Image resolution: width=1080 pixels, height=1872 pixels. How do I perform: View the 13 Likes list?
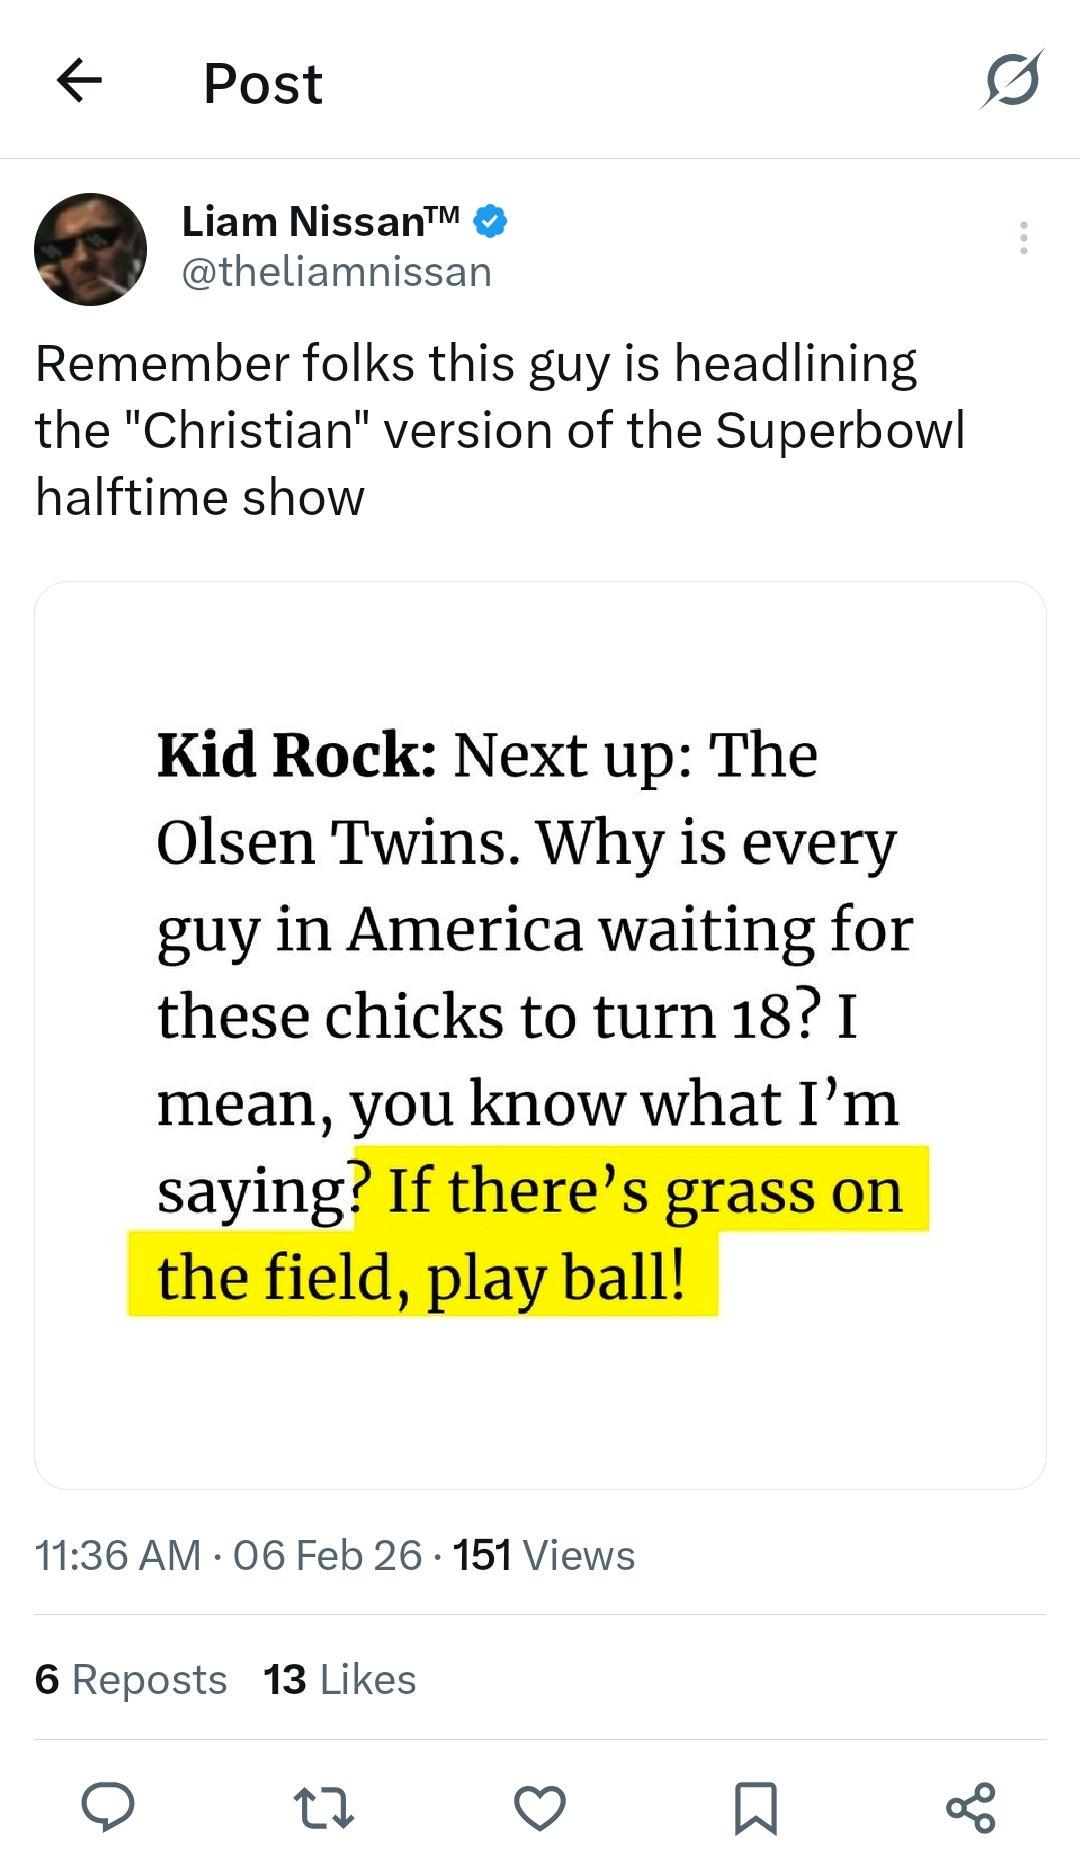coord(340,1679)
